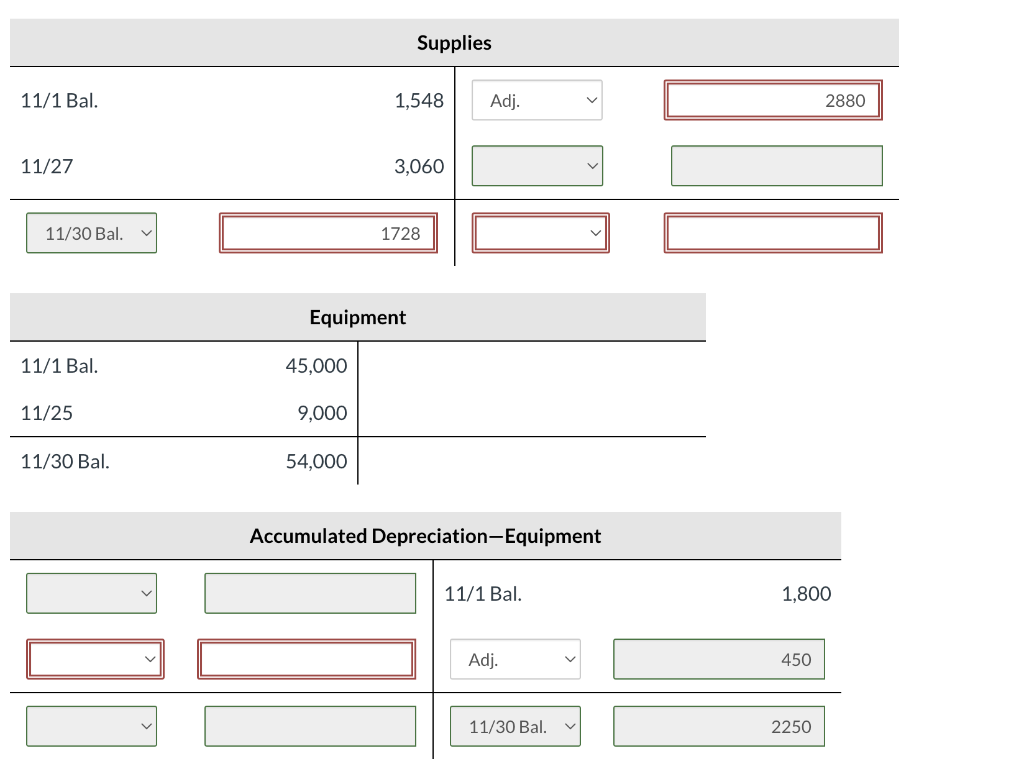
Task: Open the top-left dropdown in Accumulated Depreciation
Action: point(91,593)
